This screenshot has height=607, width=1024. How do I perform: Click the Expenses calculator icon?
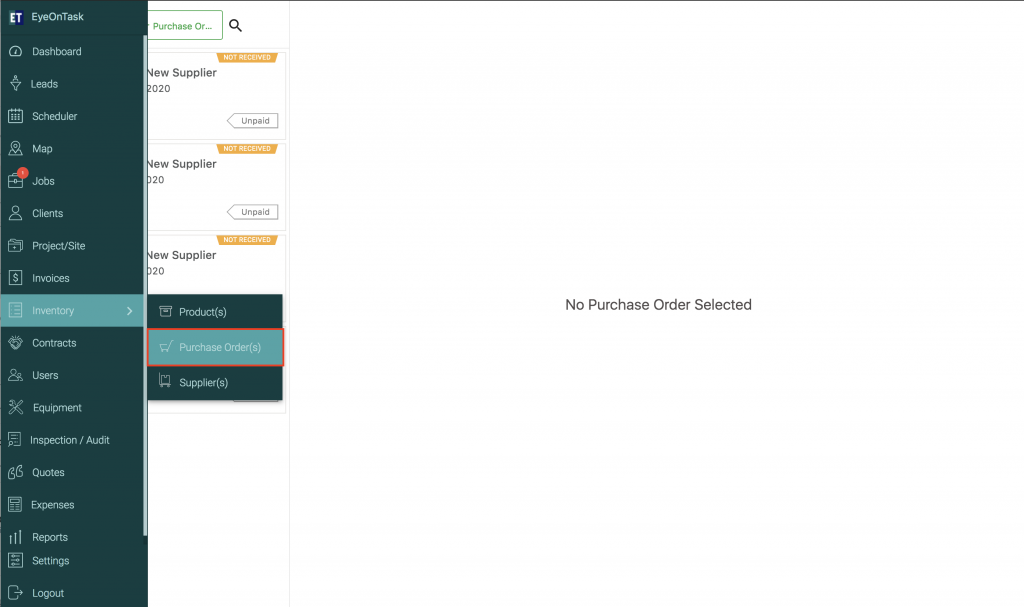click(15, 504)
